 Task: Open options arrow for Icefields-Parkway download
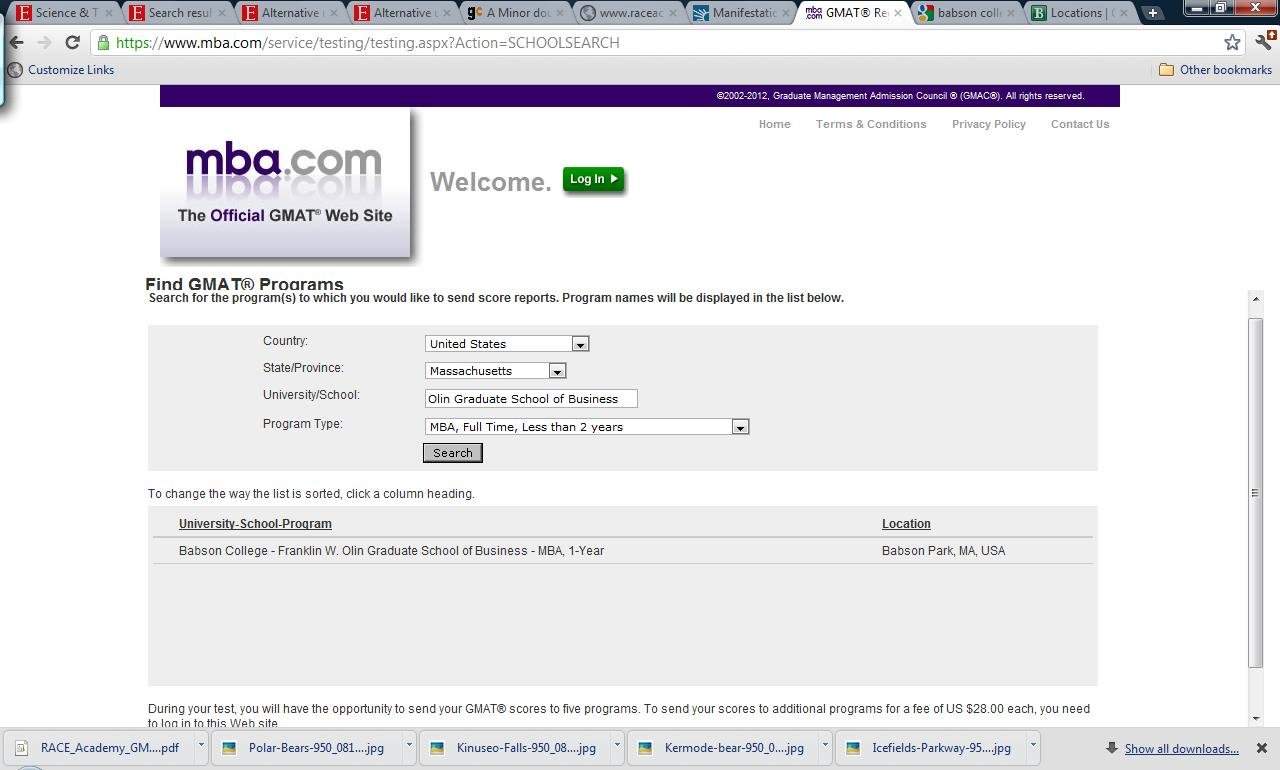point(1033,747)
